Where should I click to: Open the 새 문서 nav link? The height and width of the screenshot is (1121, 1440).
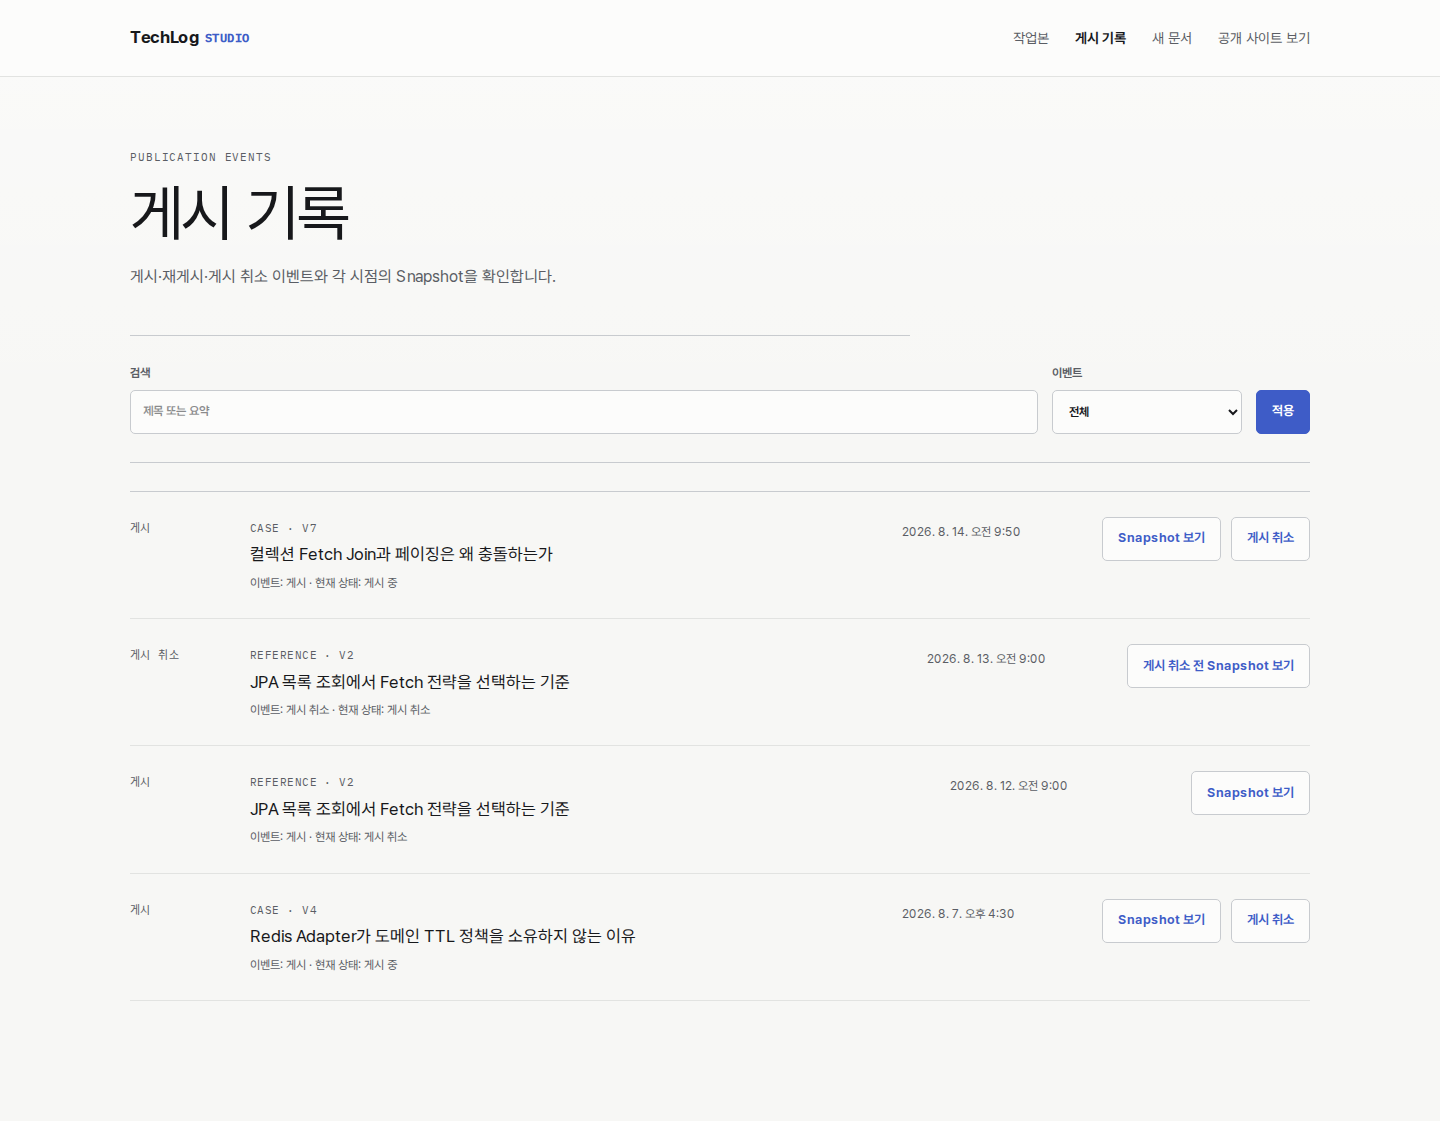point(1171,38)
